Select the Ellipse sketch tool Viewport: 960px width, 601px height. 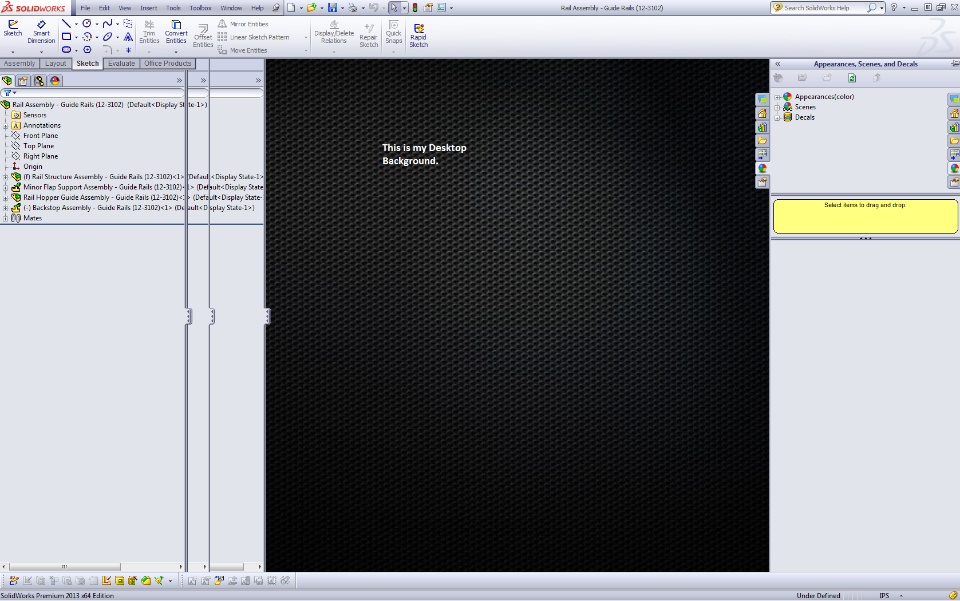click(x=107, y=37)
